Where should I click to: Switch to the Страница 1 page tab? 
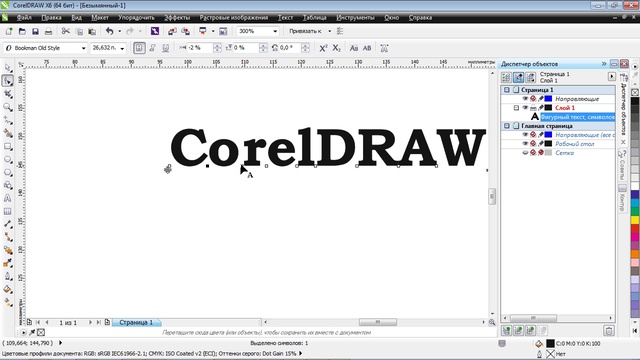click(136, 322)
